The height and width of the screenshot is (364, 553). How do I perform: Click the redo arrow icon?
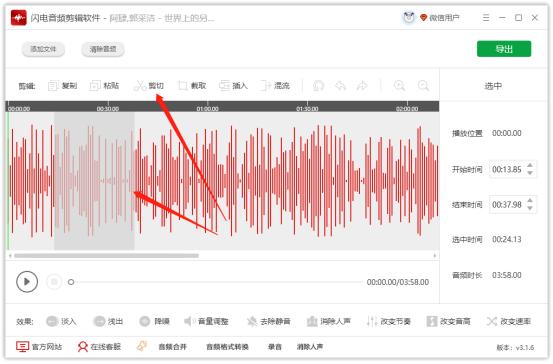click(362, 86)
